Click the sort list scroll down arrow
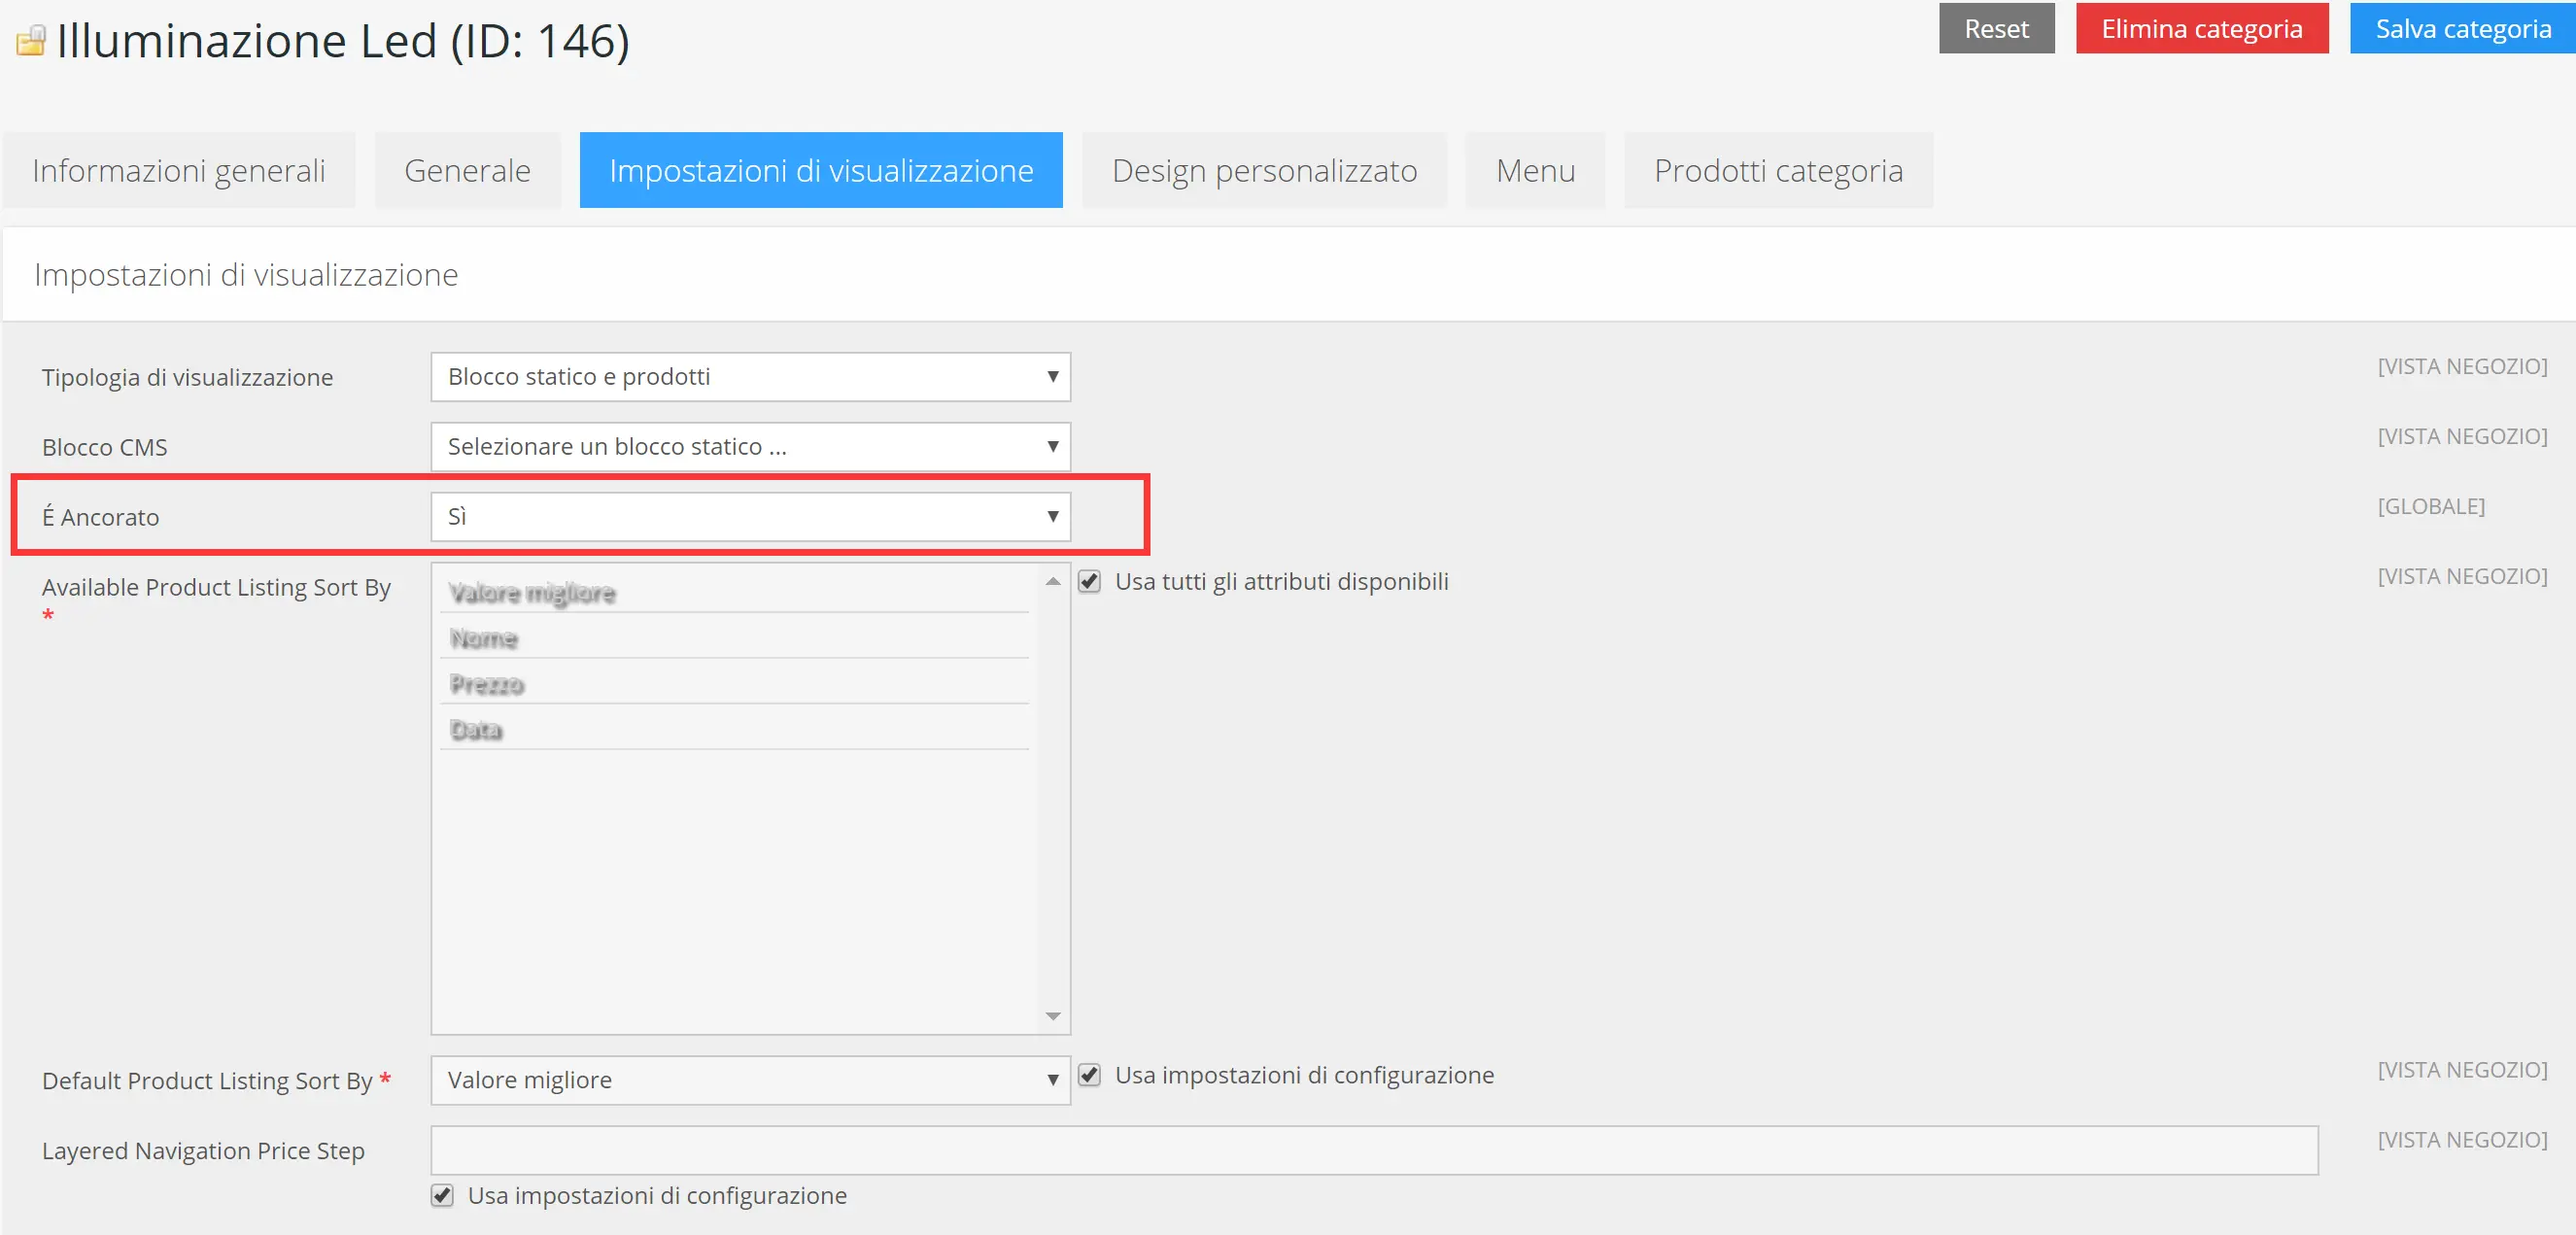The height and width of the screenshot is (1235, 2576). (x=1052, y=1016)
